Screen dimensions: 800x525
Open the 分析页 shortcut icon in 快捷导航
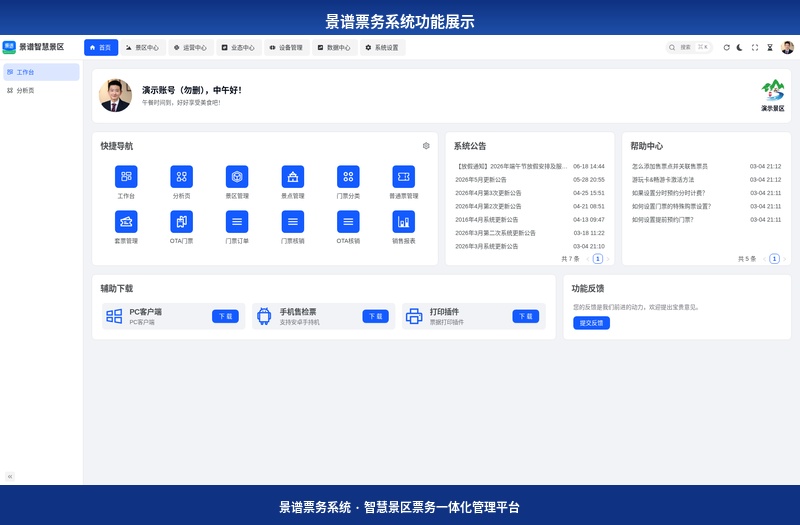click(182, 177)
